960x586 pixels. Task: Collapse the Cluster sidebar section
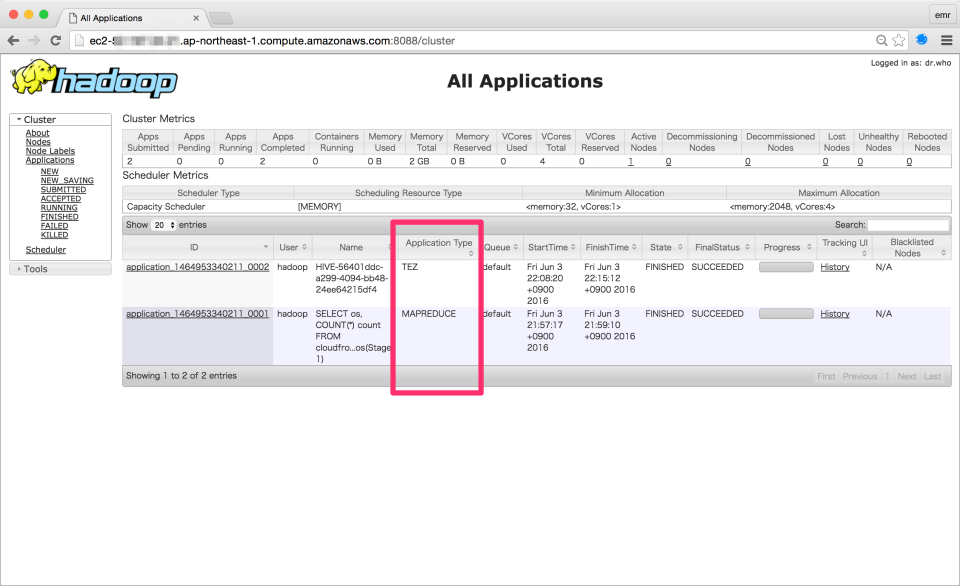point(19,120)
